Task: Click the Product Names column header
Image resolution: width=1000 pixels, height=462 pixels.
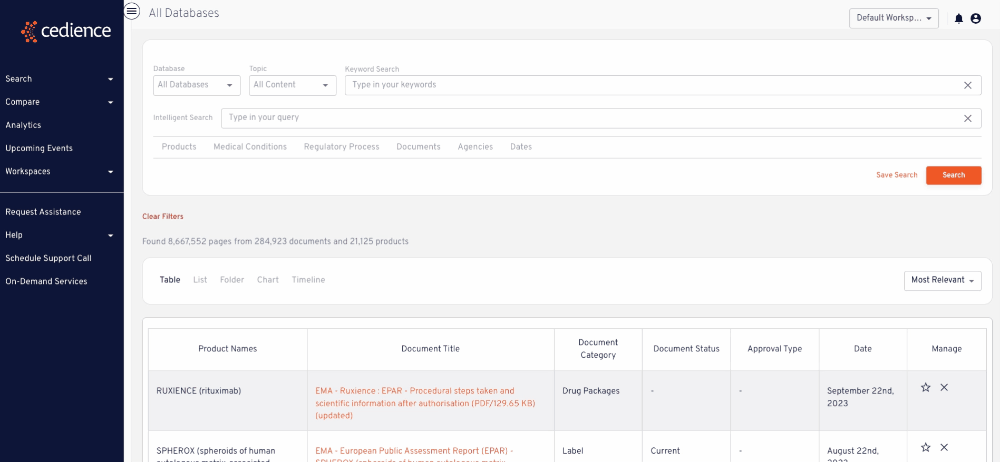Action: point(228,349)
